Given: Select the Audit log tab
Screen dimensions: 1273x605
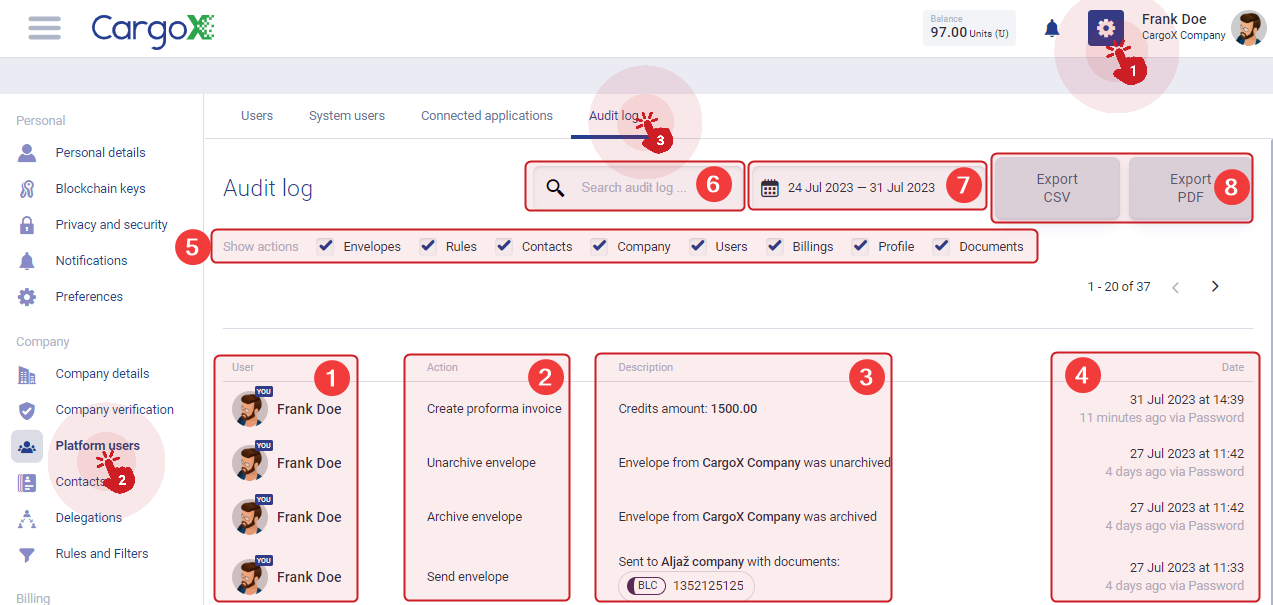Looking at the screenshot, I should (x=614, y=116).
